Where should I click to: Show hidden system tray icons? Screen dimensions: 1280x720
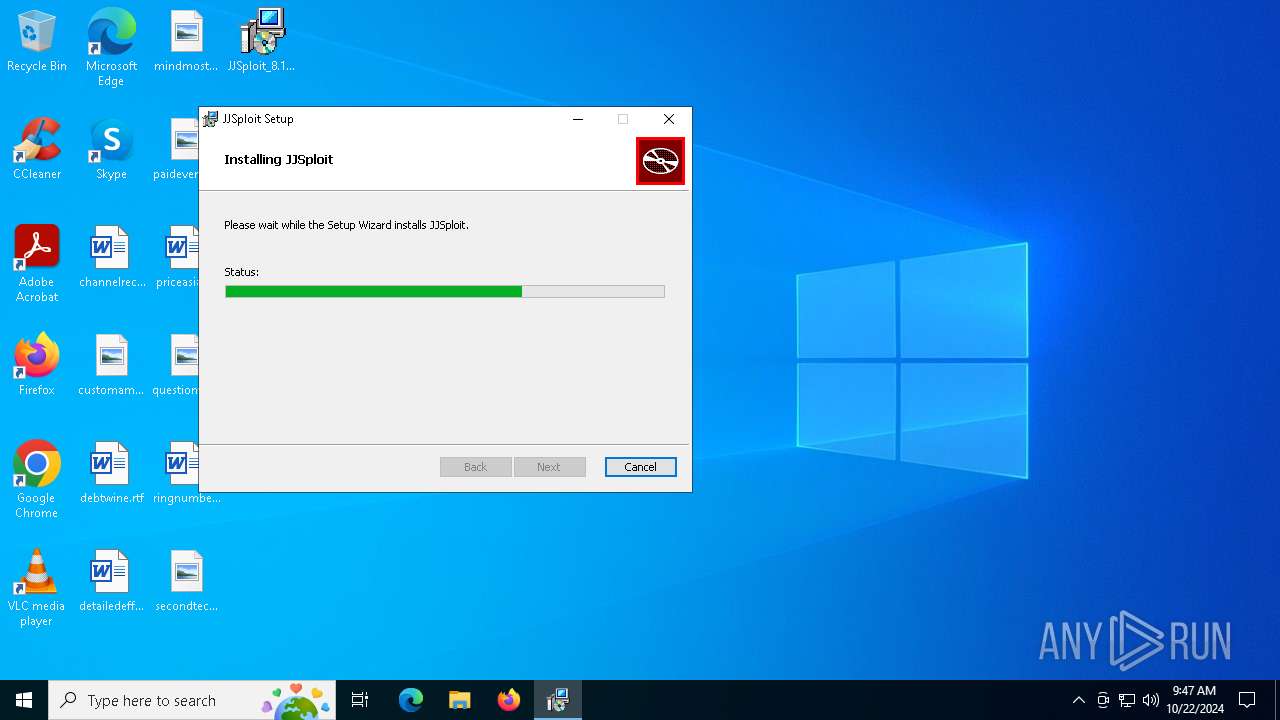(1078, 700)
